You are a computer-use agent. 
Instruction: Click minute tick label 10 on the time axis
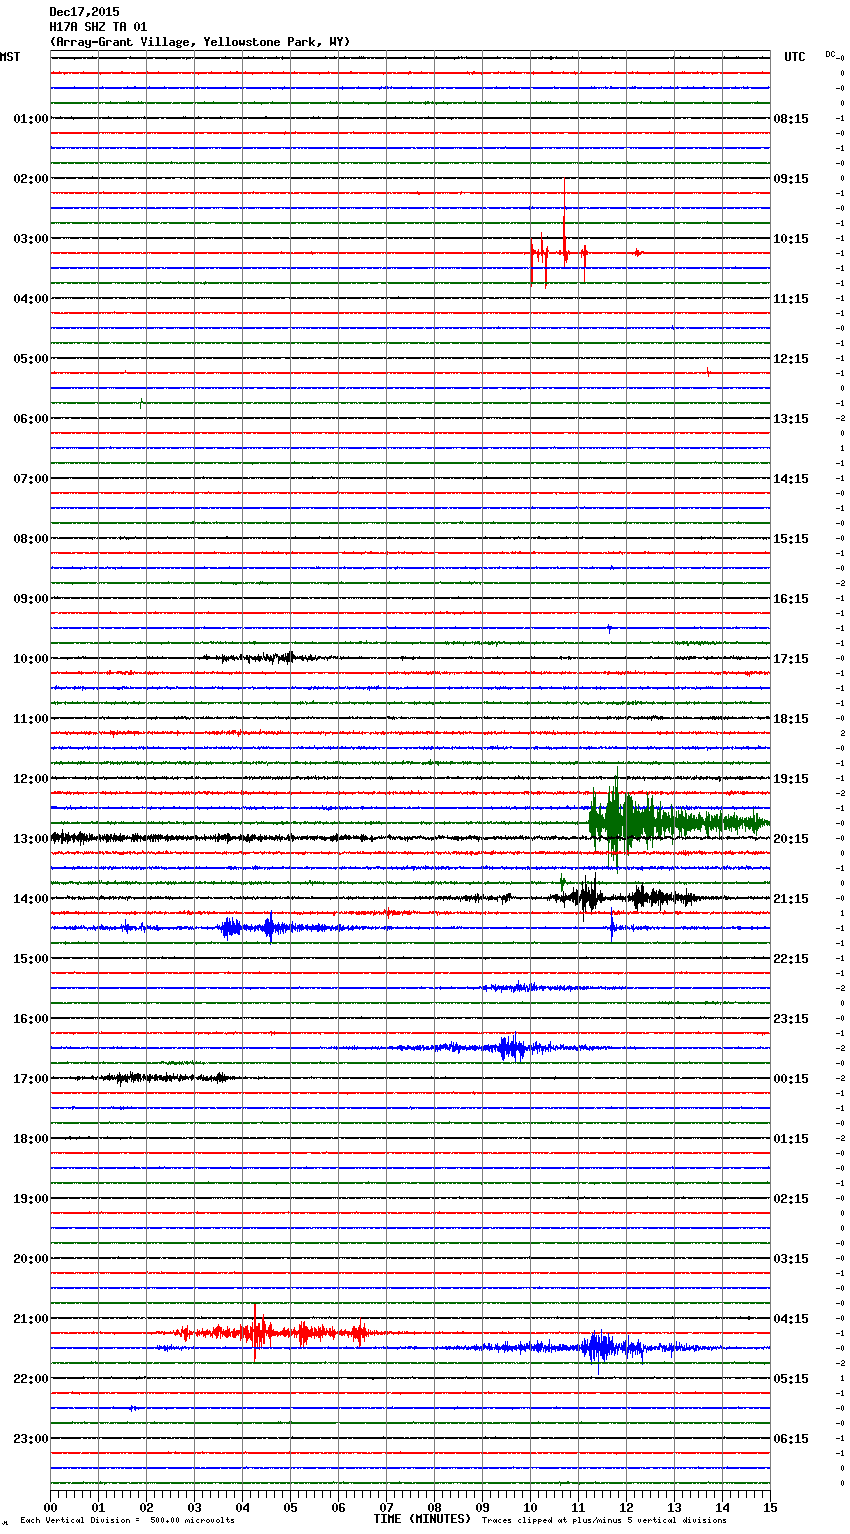click(530, 1507)
